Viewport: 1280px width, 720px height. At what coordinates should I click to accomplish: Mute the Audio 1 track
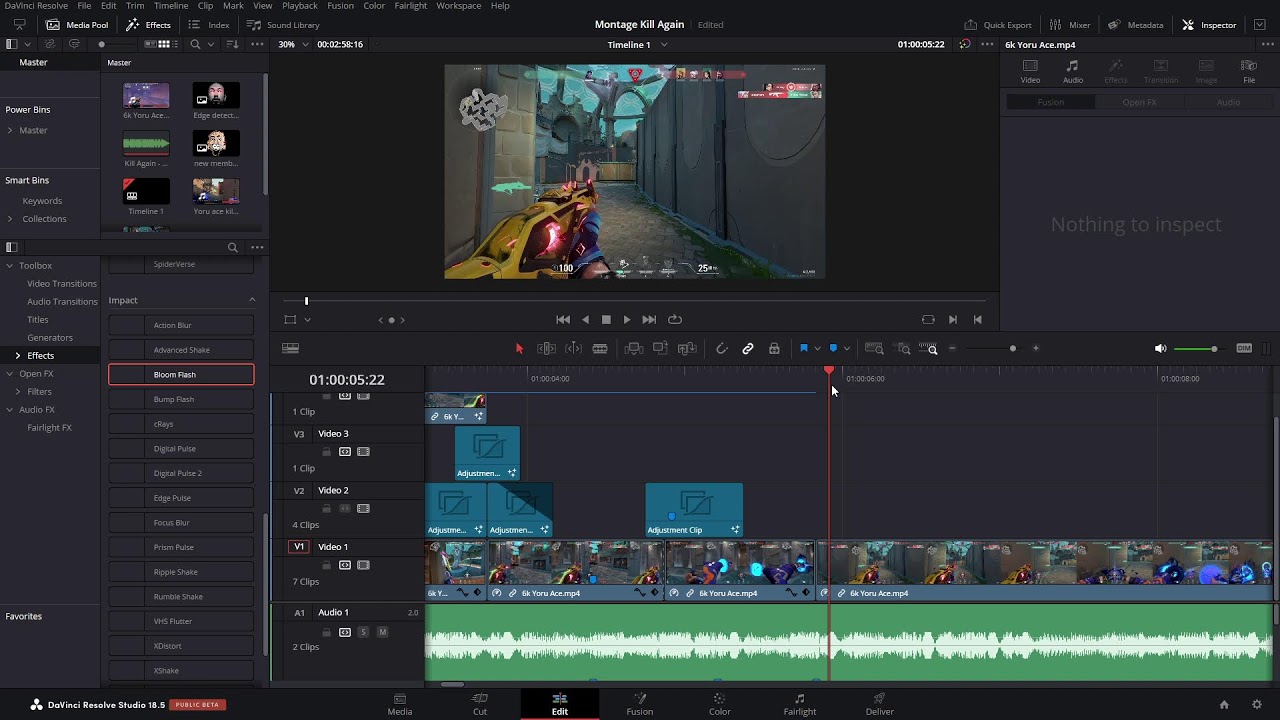click(x=382, y=632)
